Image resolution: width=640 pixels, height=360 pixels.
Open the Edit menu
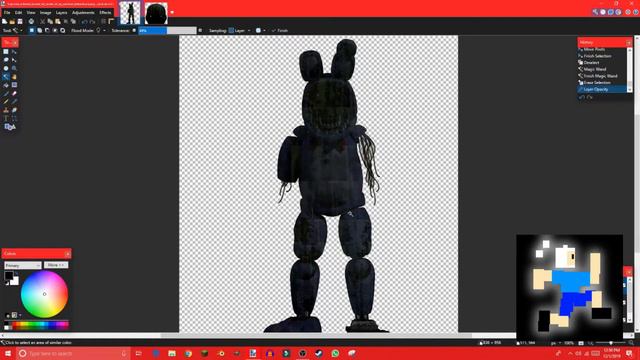[x=18, y=13]
